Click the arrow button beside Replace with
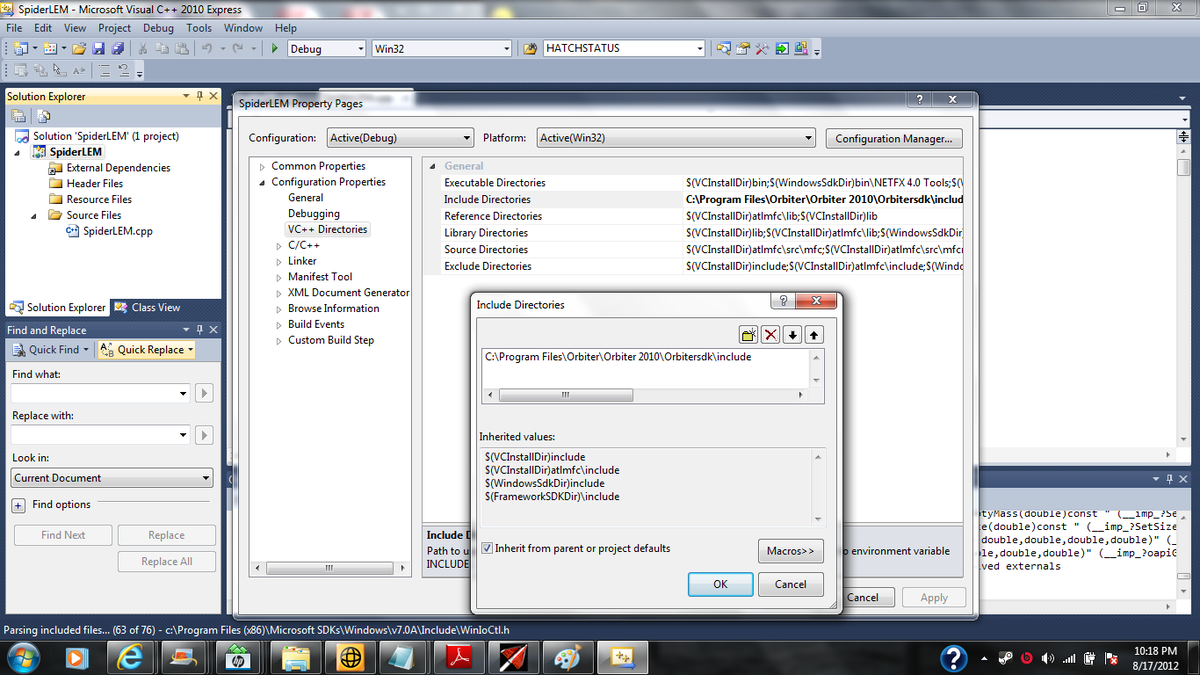The height and width of the screenshot is (675, 1200). (205, 435)
